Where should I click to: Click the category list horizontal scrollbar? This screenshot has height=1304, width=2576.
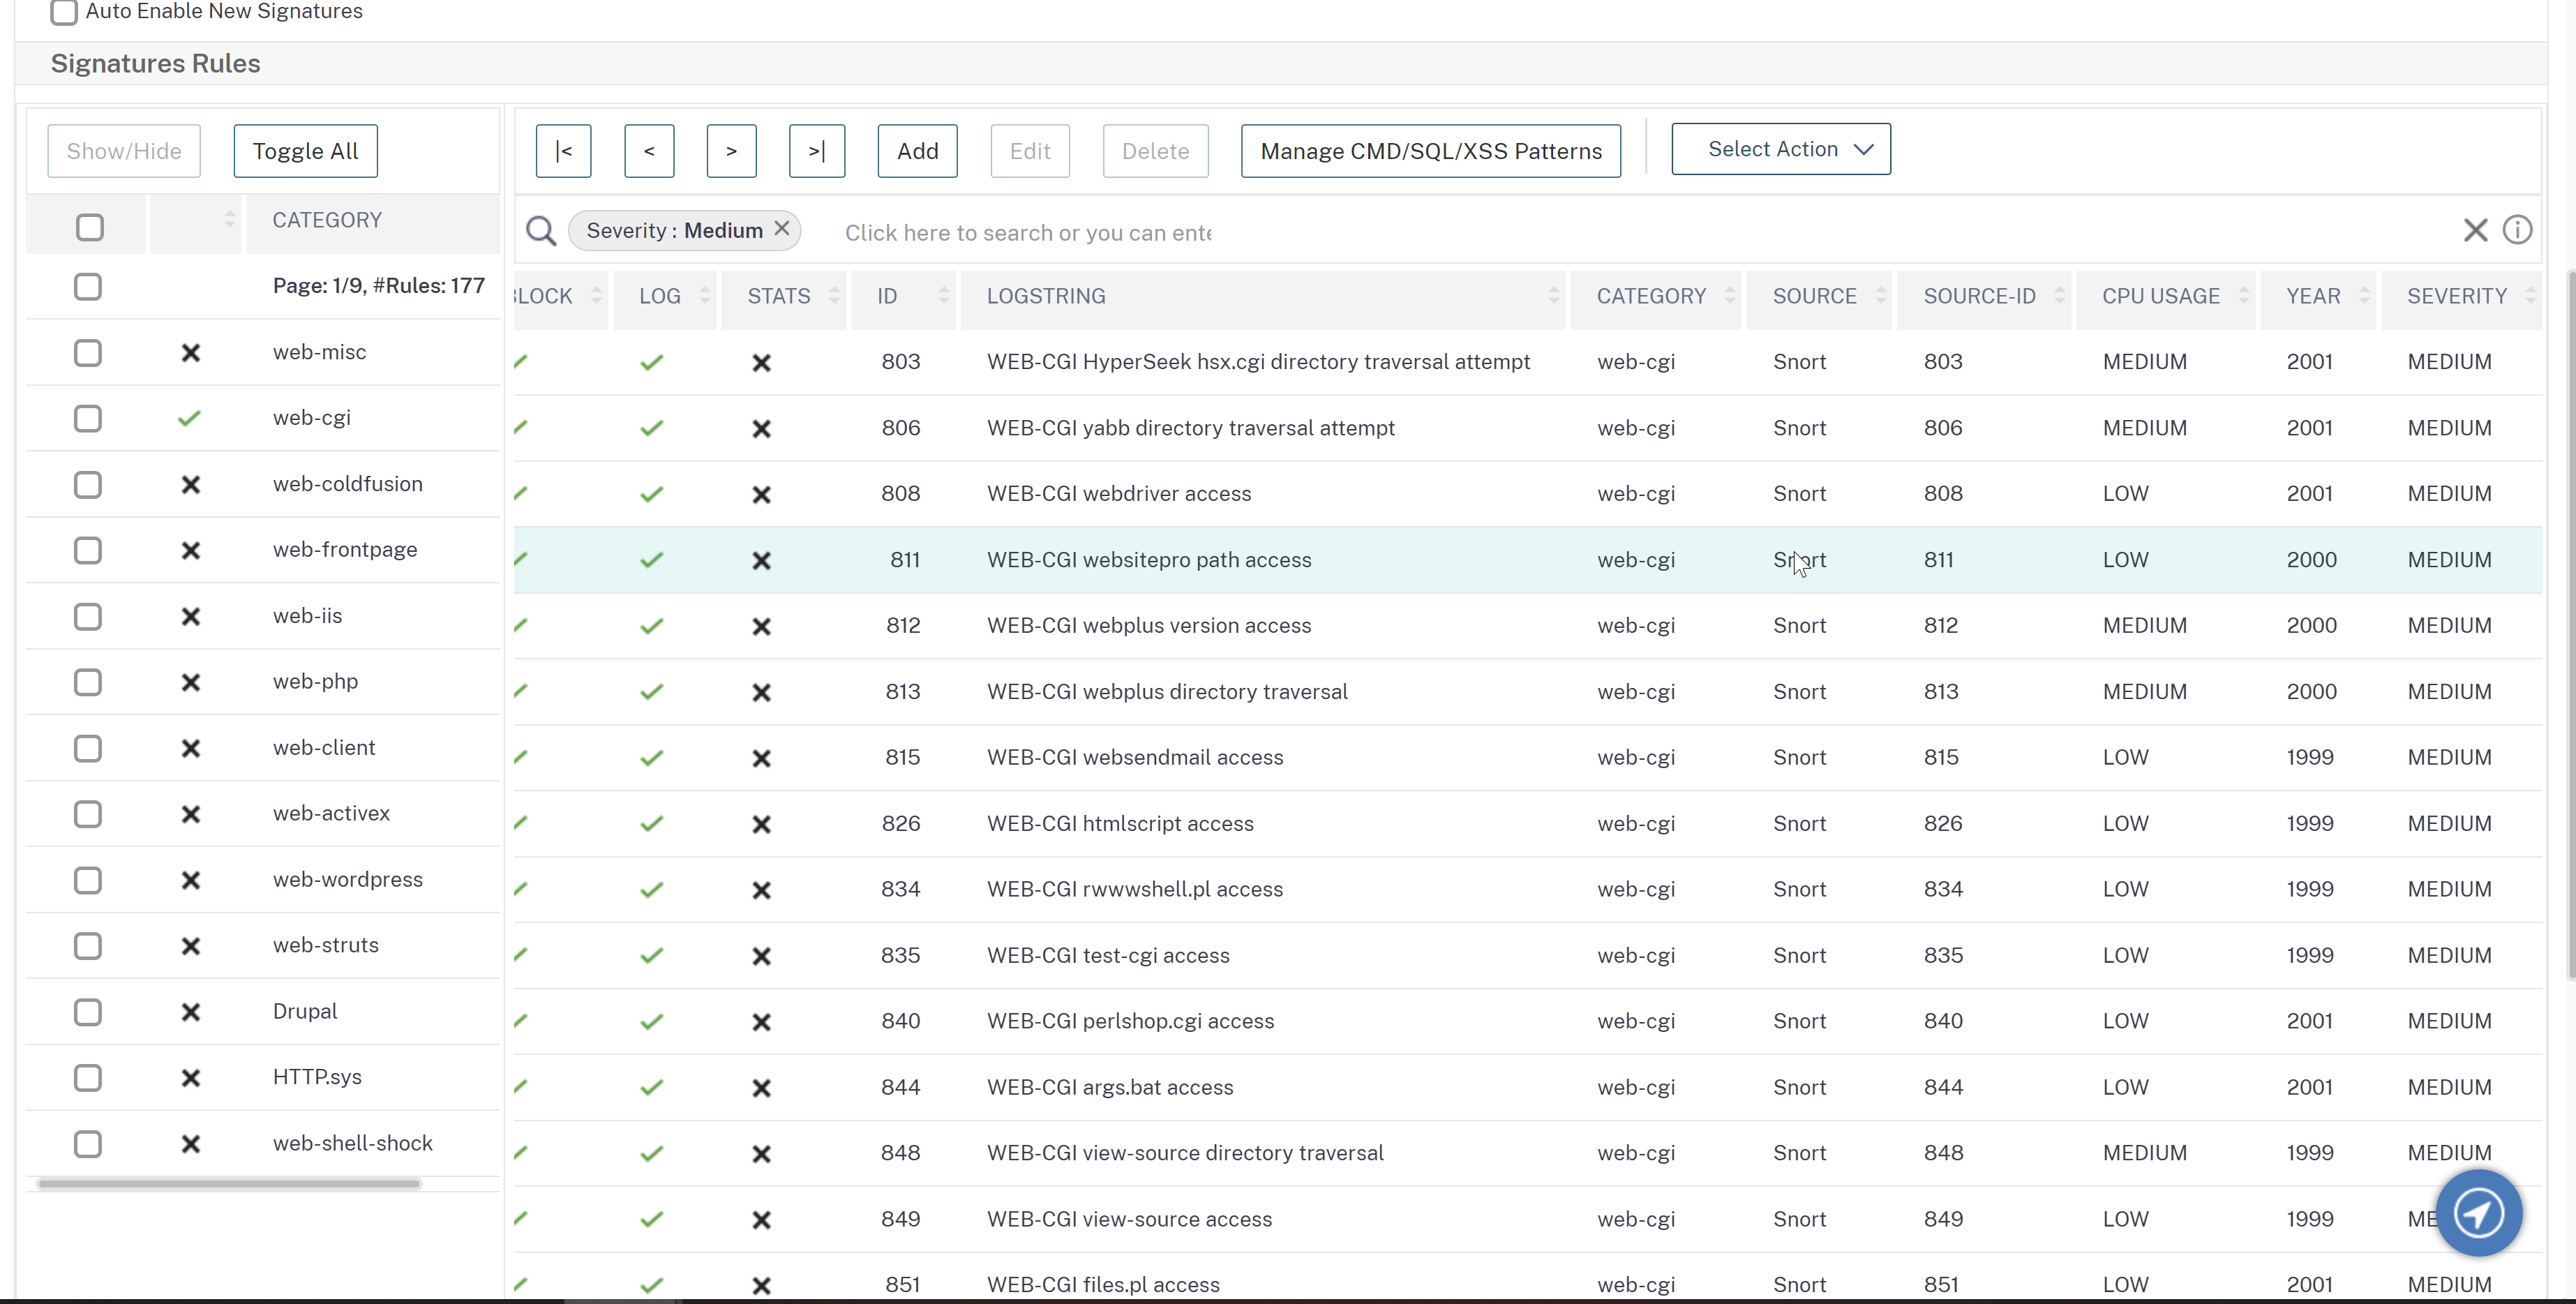229,1183
